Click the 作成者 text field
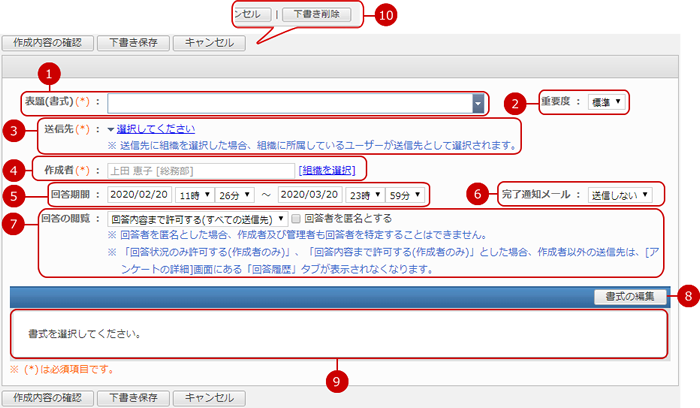Viewport: 700px width, 408px height. click(200, 169)
